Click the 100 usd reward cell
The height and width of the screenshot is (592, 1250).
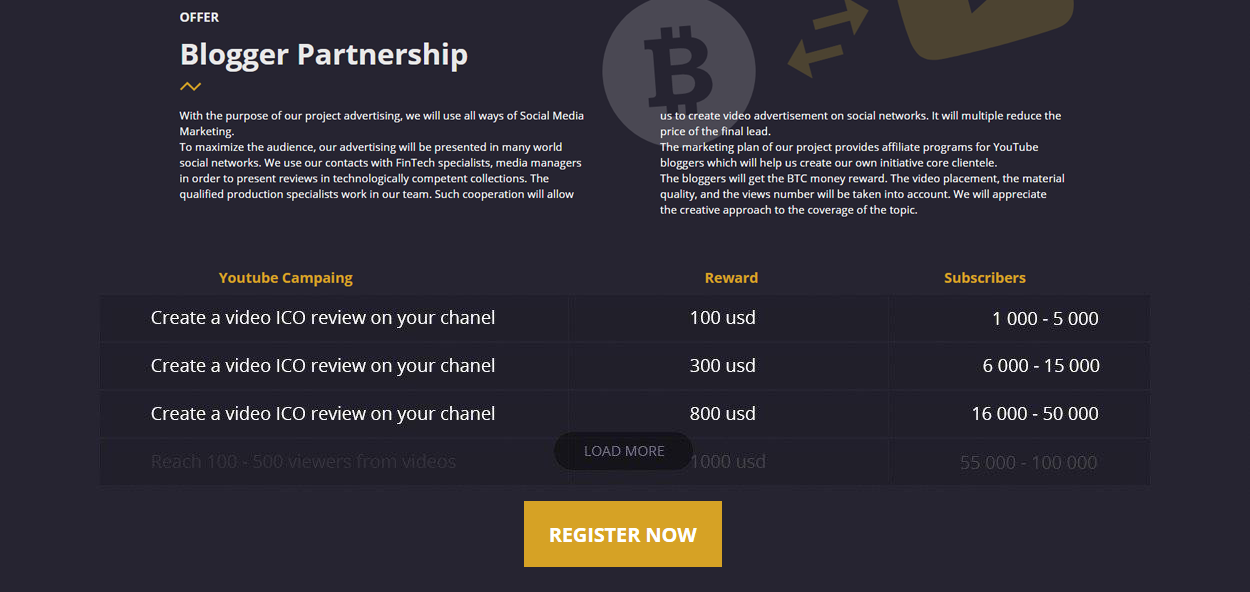click(723, 318)
